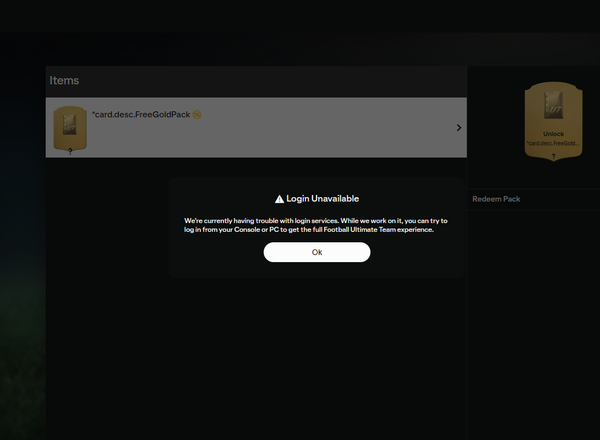Click the *card.desc.FreeGoldPack item label

click(x=140, y=115)
